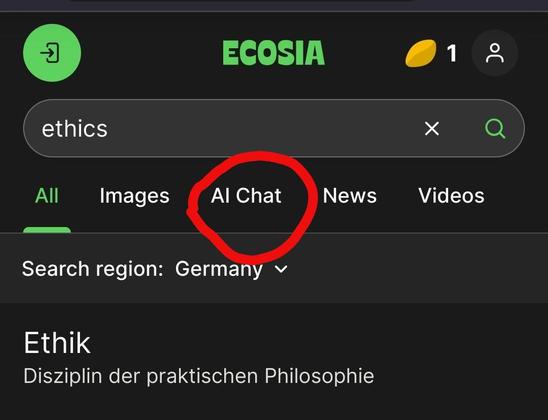Click the green magnifier search icon
548x420 pixels.
coord(495,129)
